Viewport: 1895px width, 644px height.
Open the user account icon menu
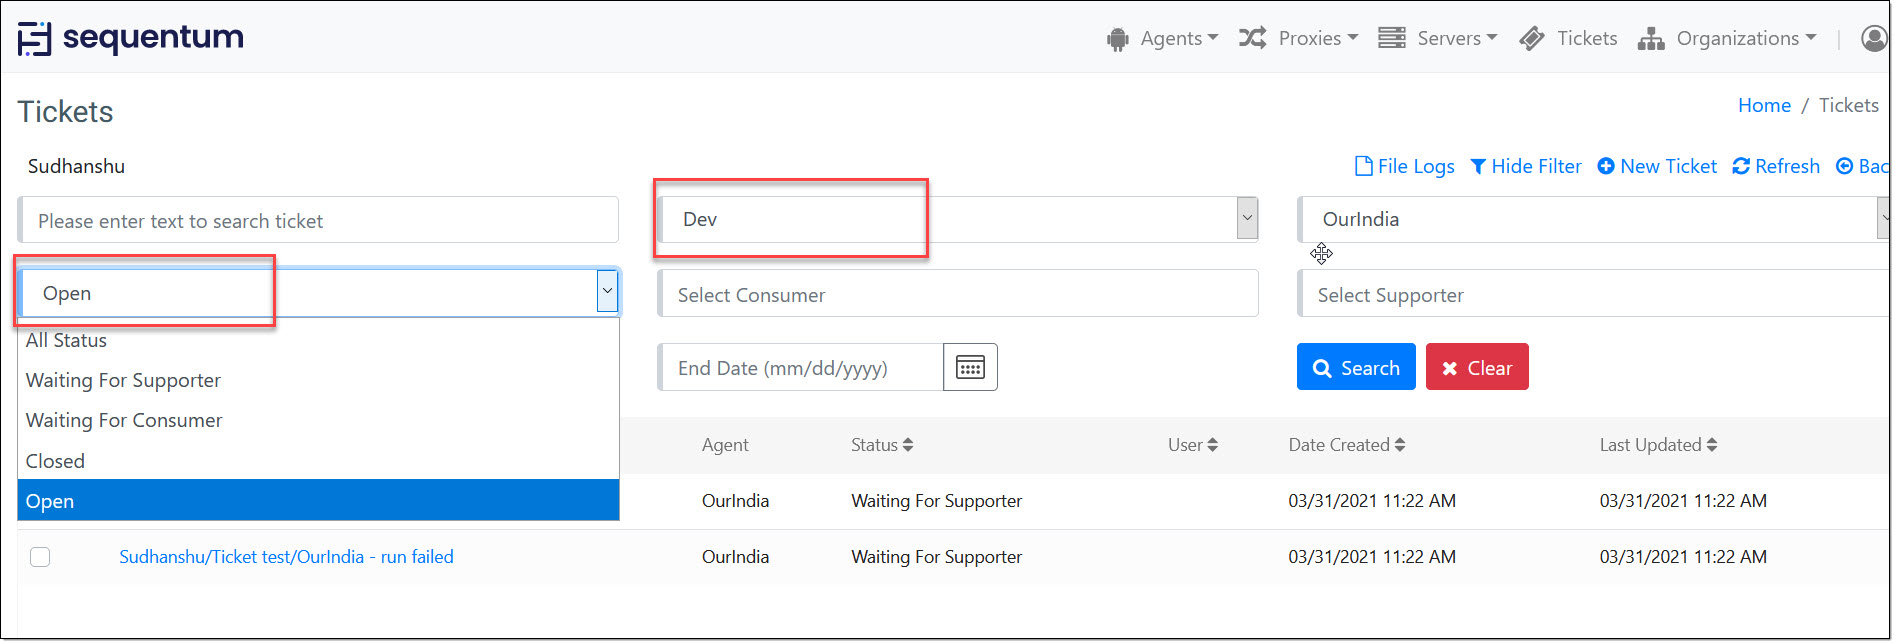coord(1874,38)
